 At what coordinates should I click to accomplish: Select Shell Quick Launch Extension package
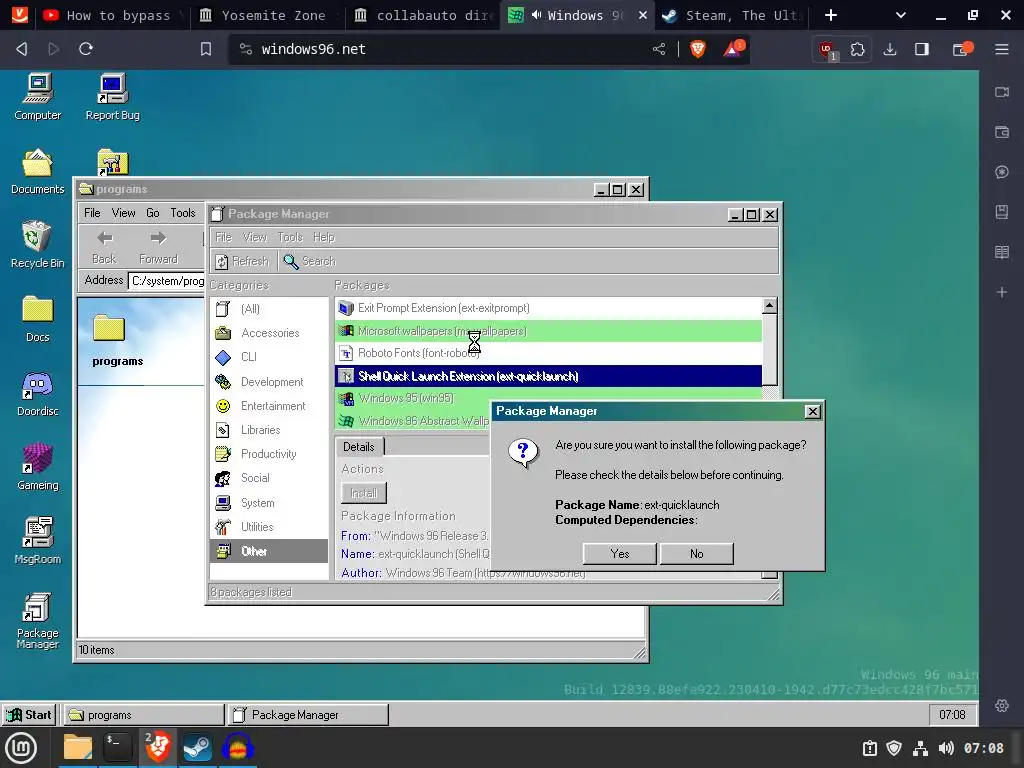pos(548,376)
